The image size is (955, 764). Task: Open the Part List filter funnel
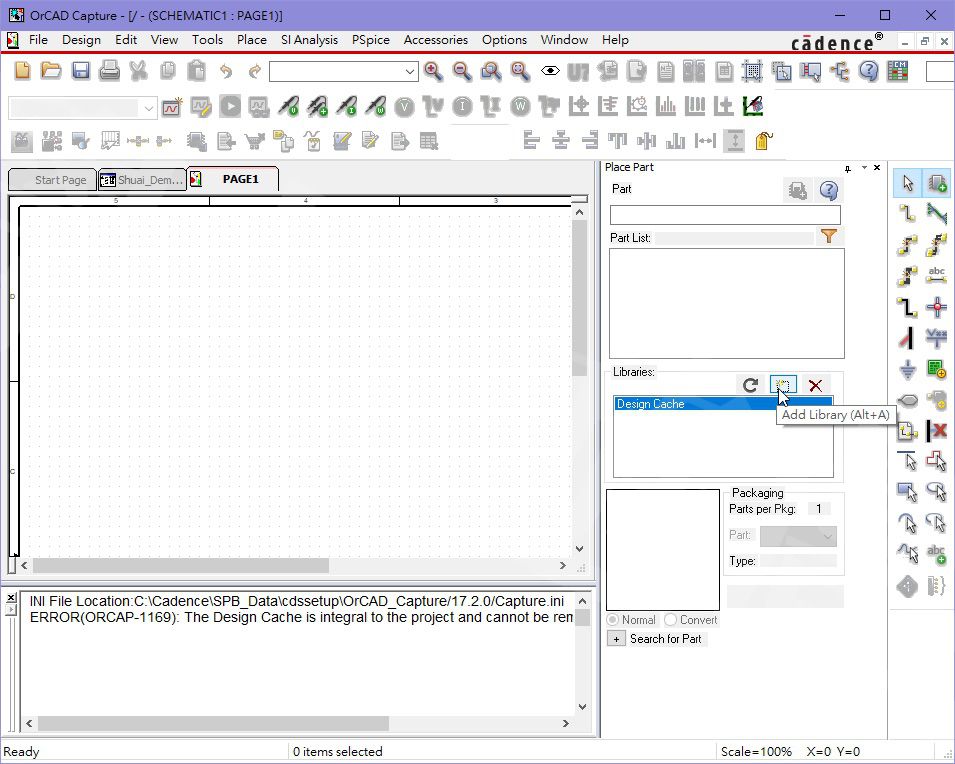(x=829, y=236)
